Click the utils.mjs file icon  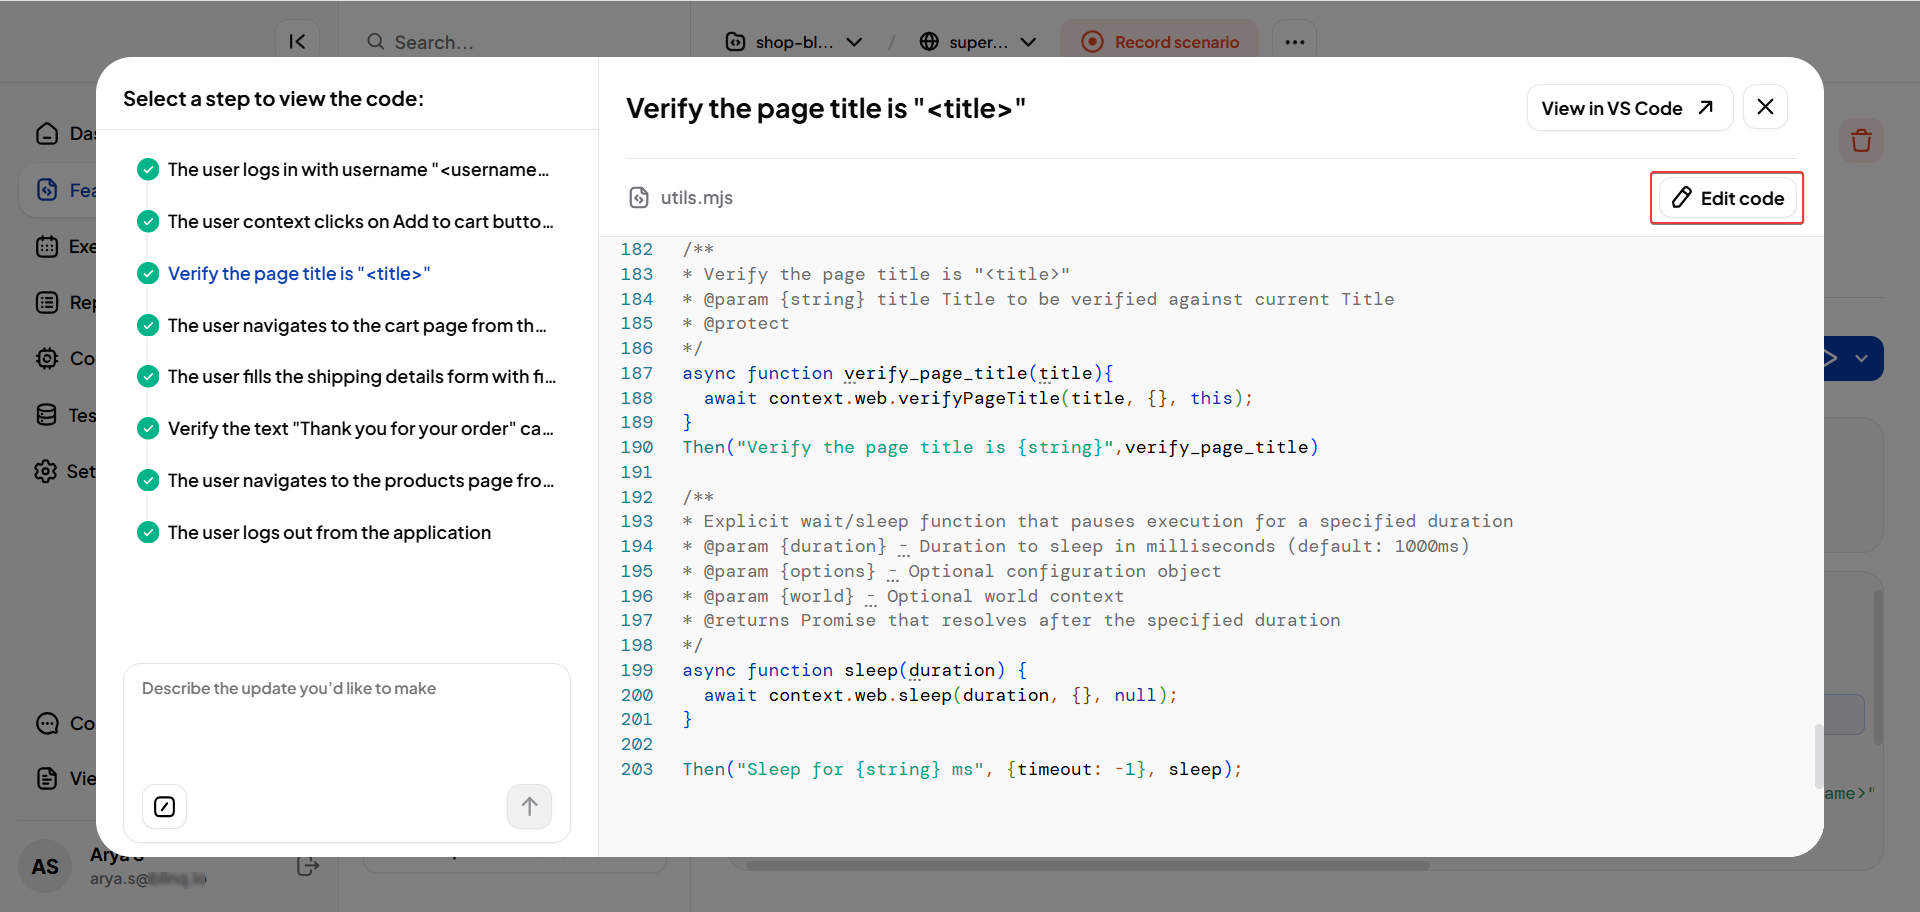tap(639, 198)
